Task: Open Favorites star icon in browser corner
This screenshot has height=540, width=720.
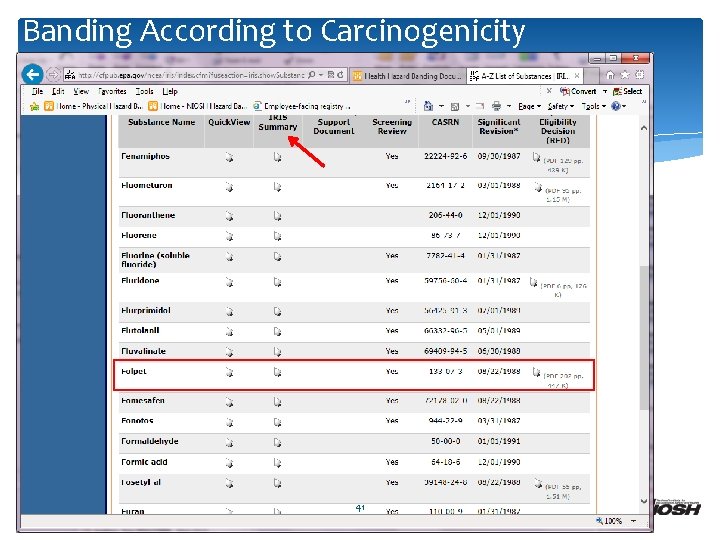Action: coord(625,75)
